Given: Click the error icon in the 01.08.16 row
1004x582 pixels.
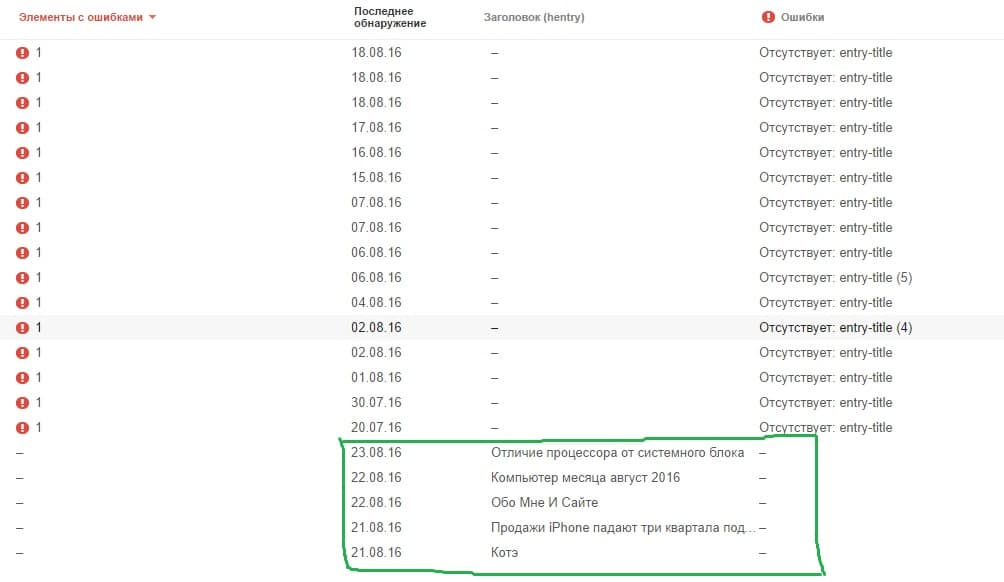Looking at the screenshot, I should click(x=23, y=377).
